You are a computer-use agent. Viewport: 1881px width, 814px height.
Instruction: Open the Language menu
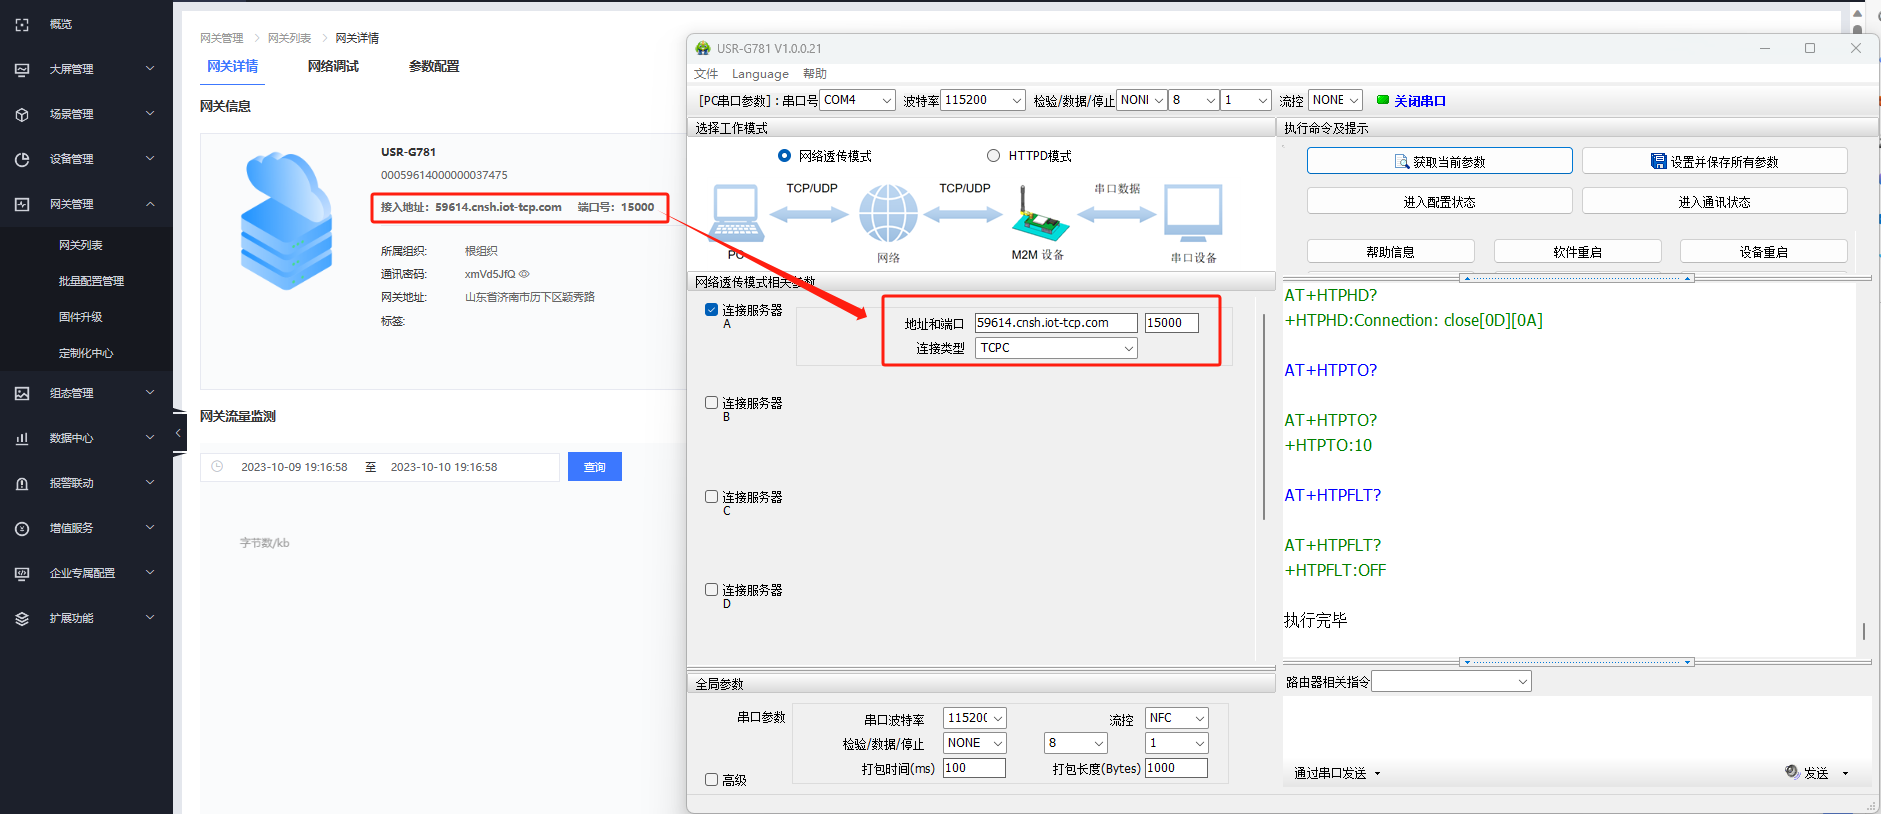pyautogui.click(x=759, y=74)
